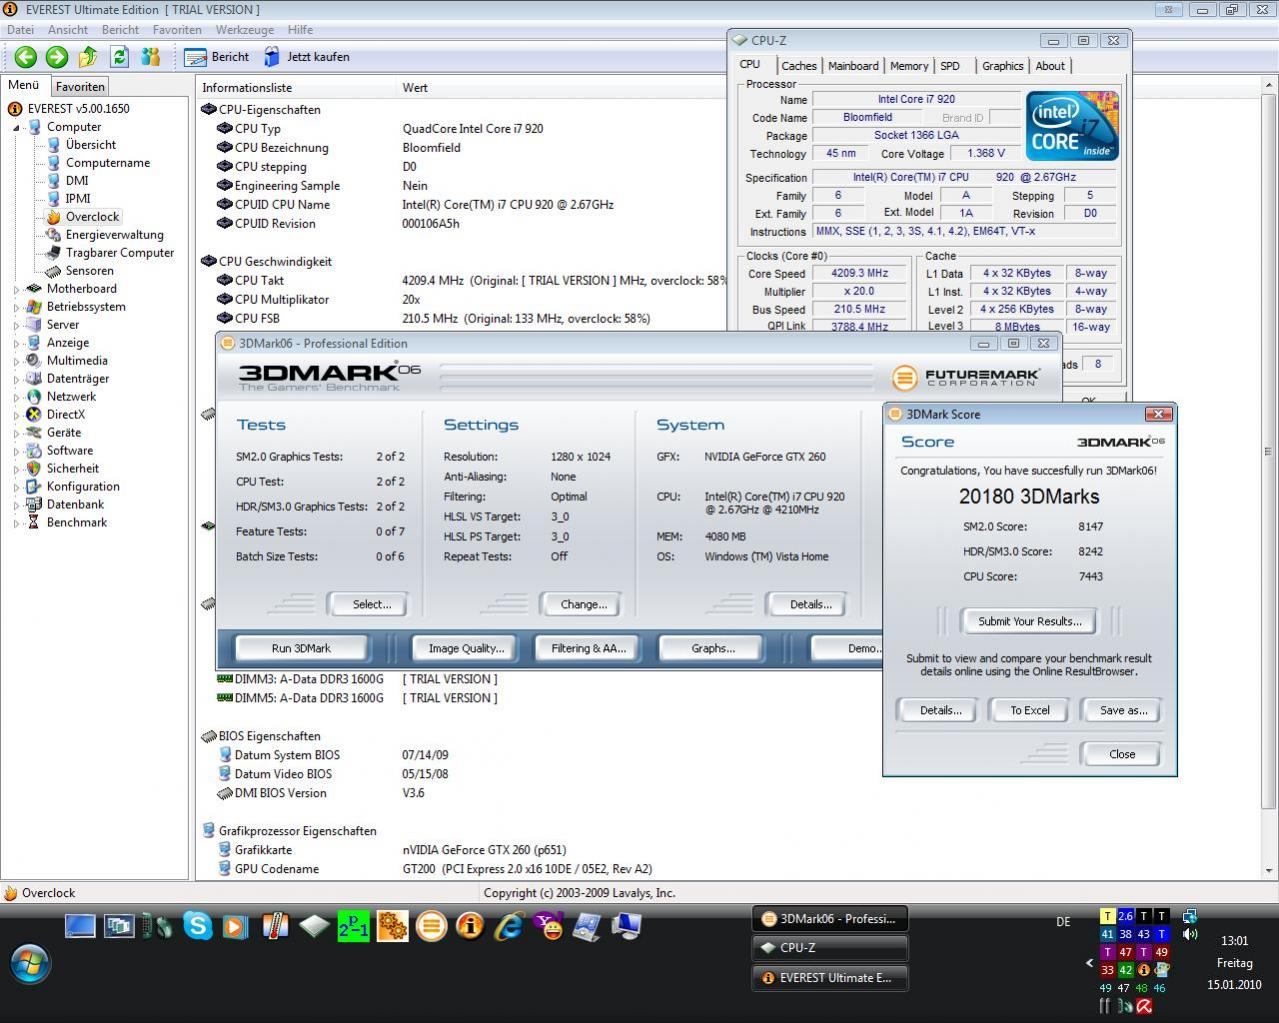Select the Benchmark tree item
This screenshot has height=1023, width=1279.
pyautogui.click(x=76, y=523)
